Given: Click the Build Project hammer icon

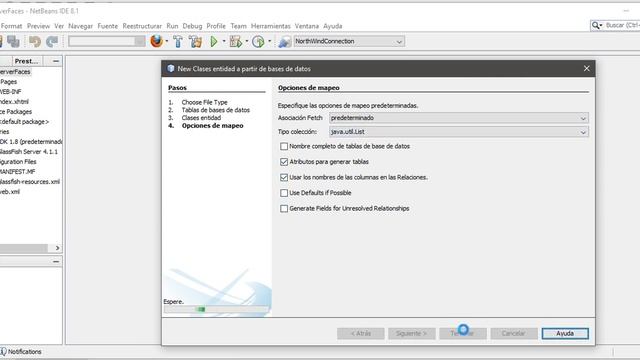Looking at the screenshot, I should tap(178, 41).
